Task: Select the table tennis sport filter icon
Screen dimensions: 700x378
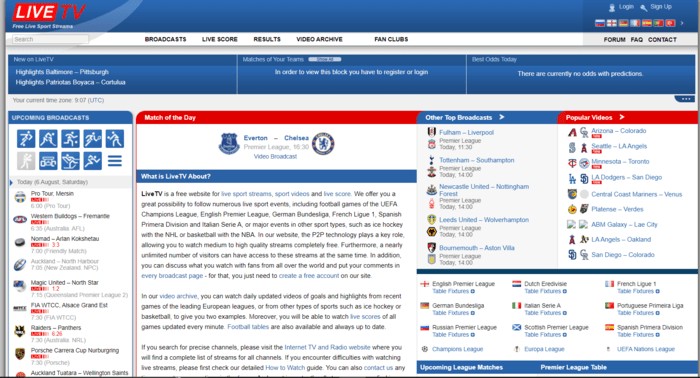Action: 115,138
